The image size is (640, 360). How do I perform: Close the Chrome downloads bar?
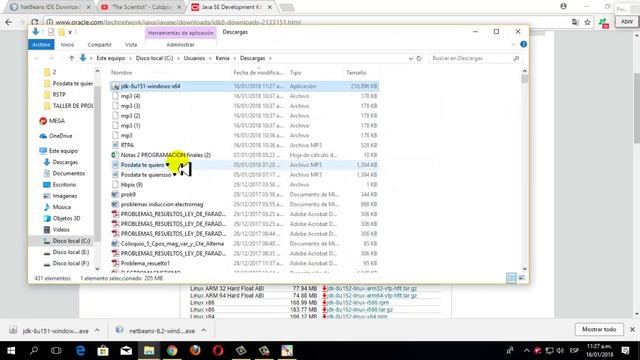coord(632,329)
